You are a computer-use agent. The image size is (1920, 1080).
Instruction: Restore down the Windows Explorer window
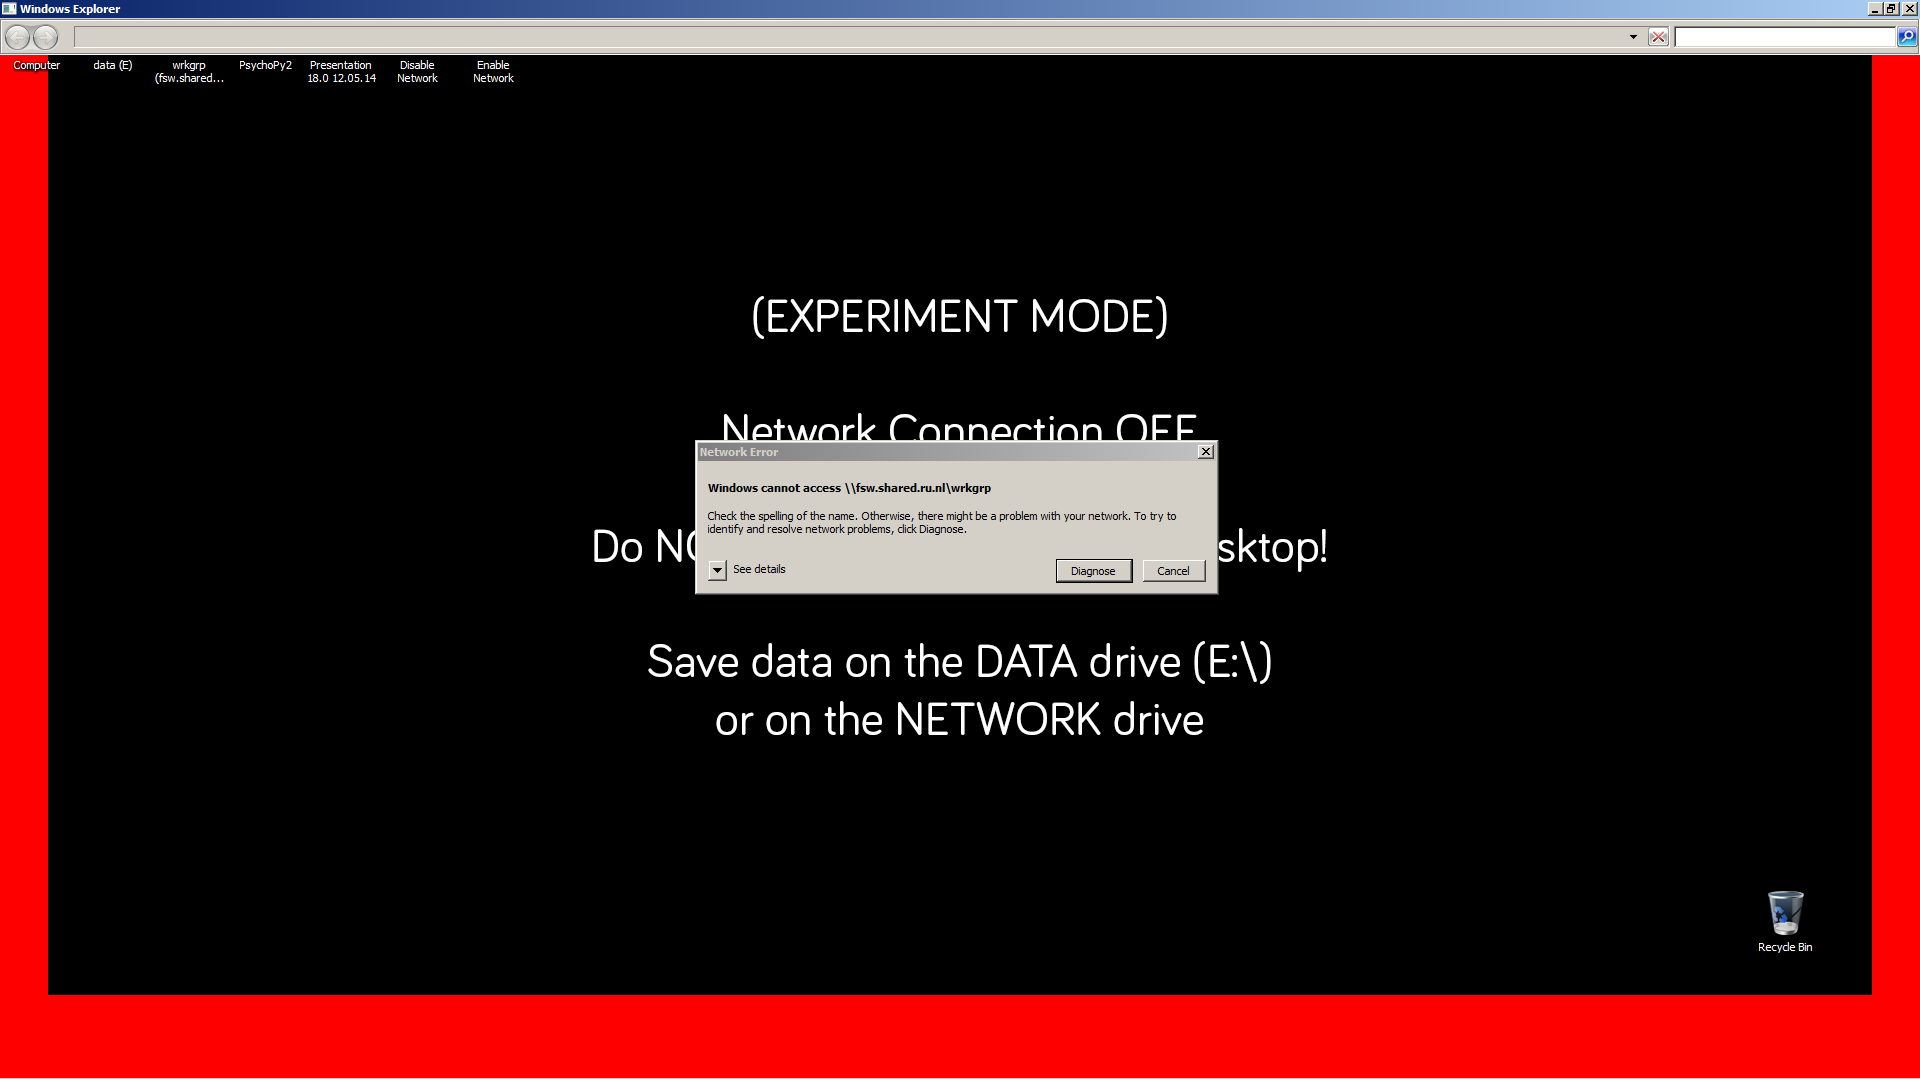pos(1890,9)
